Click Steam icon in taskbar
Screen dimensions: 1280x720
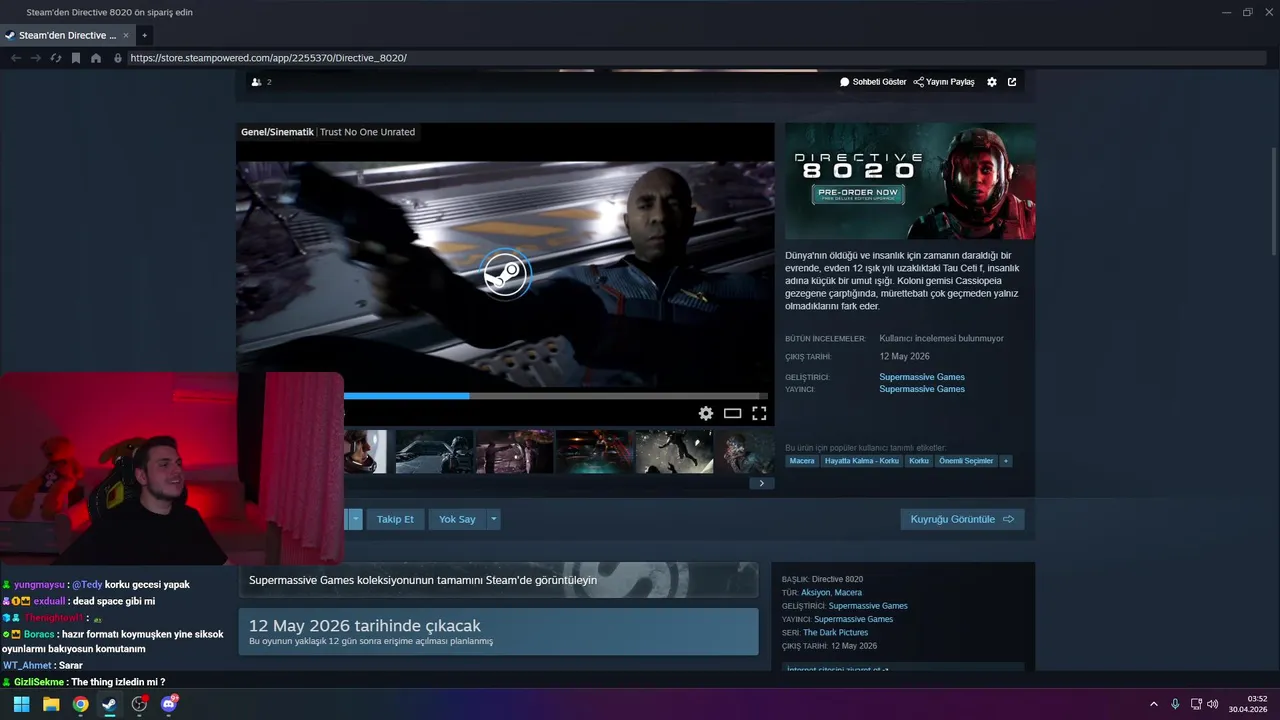coord(109,704)
